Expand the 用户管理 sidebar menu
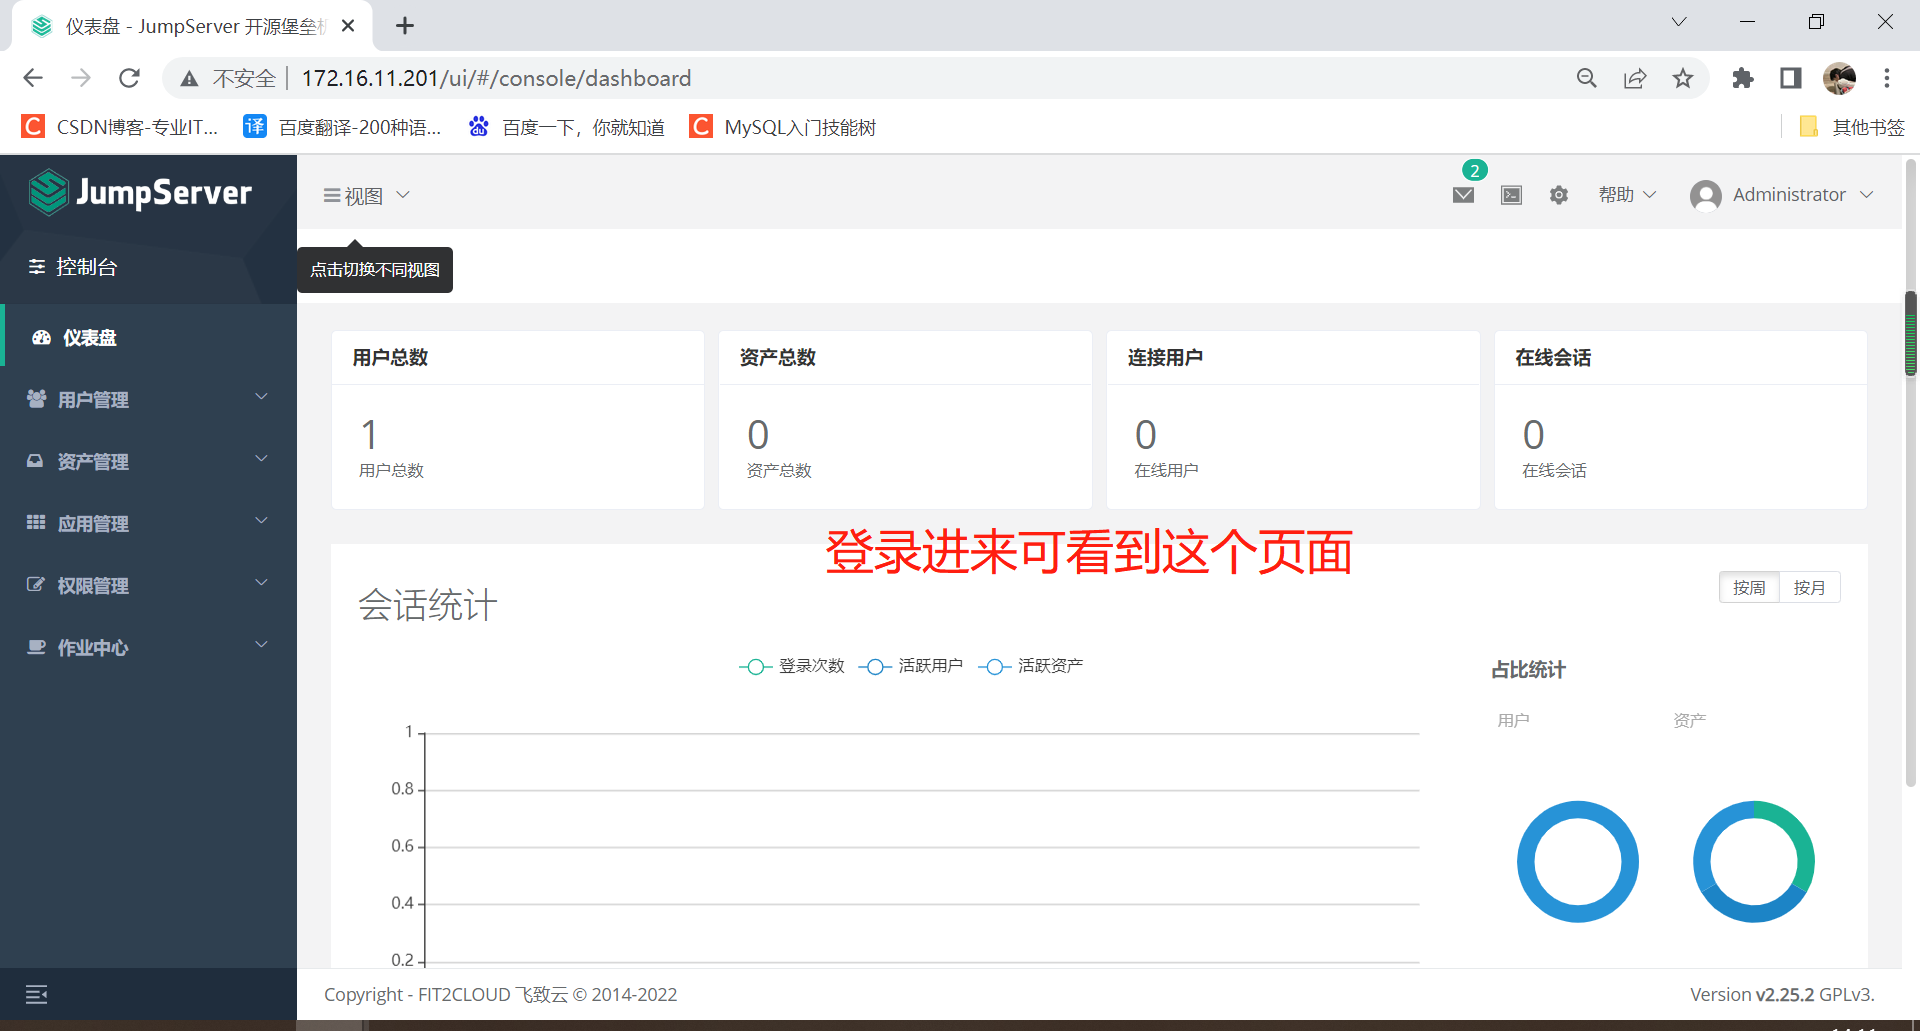This screenshot has width=1920, height=1031. click(148, 399)
